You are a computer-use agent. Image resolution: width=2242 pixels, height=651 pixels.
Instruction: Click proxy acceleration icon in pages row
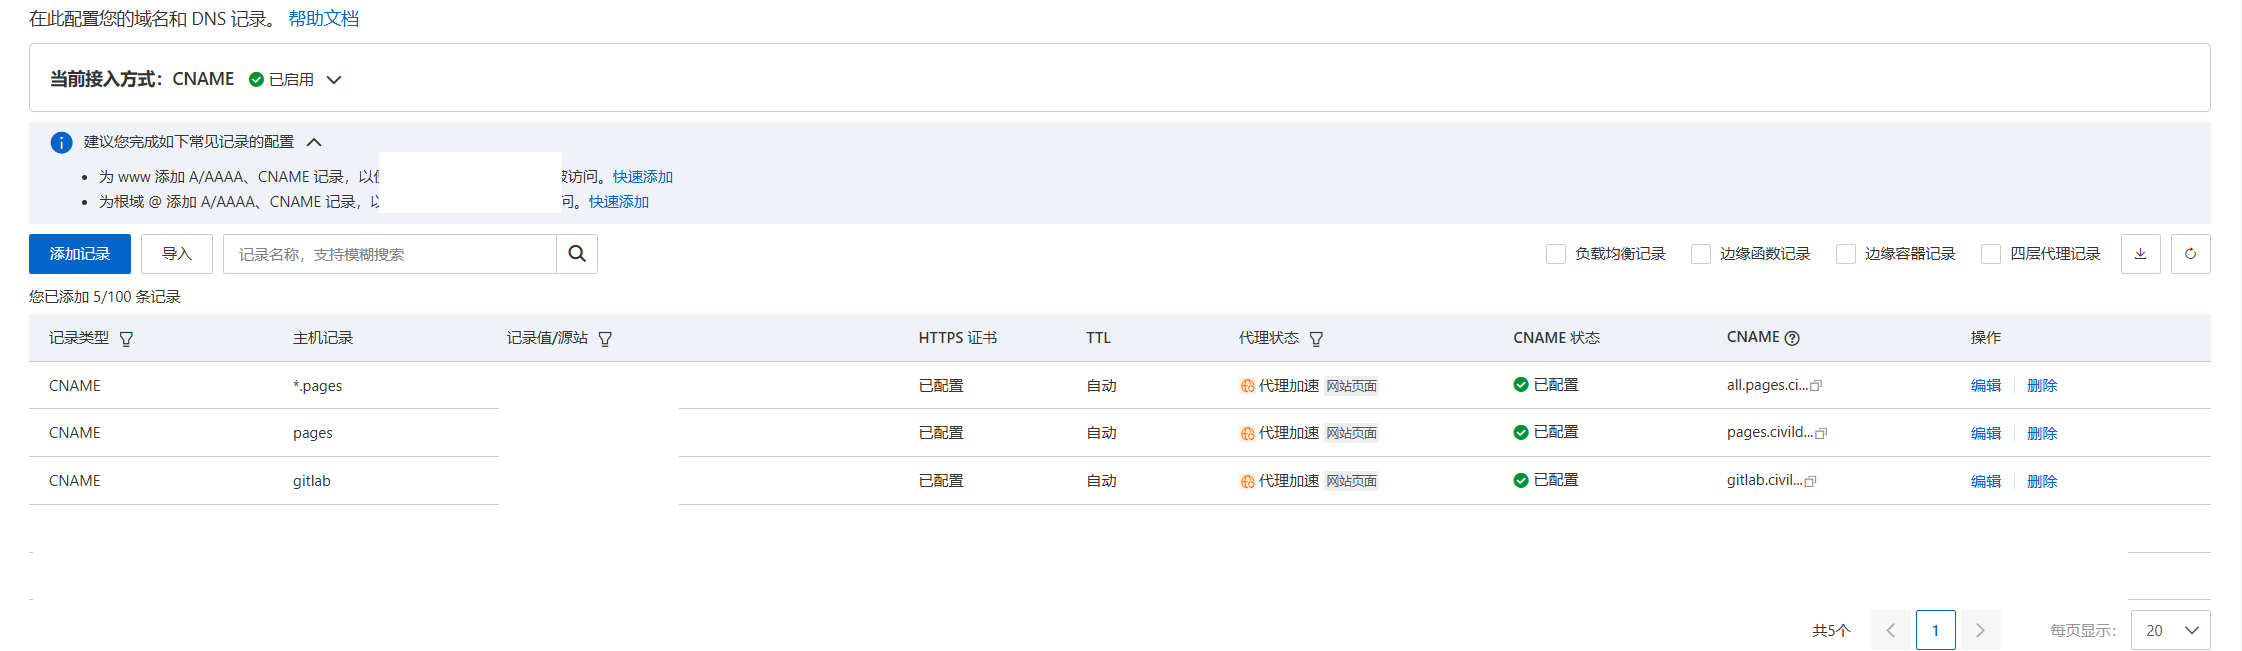pyautogui.click(x=1247, y=433)
